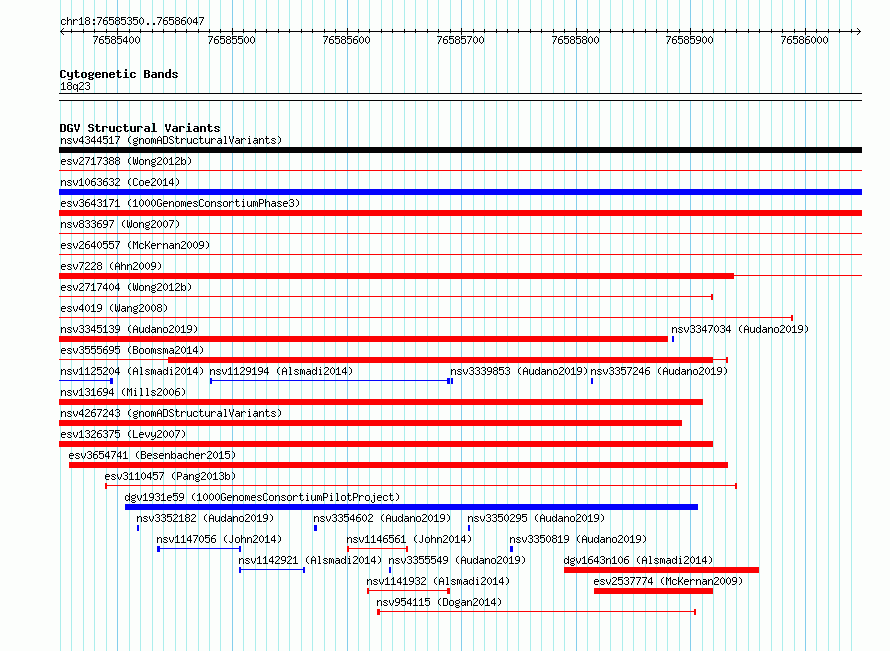
Task: Click the esv7228 (Ahn2009) label
Action: 111,266
